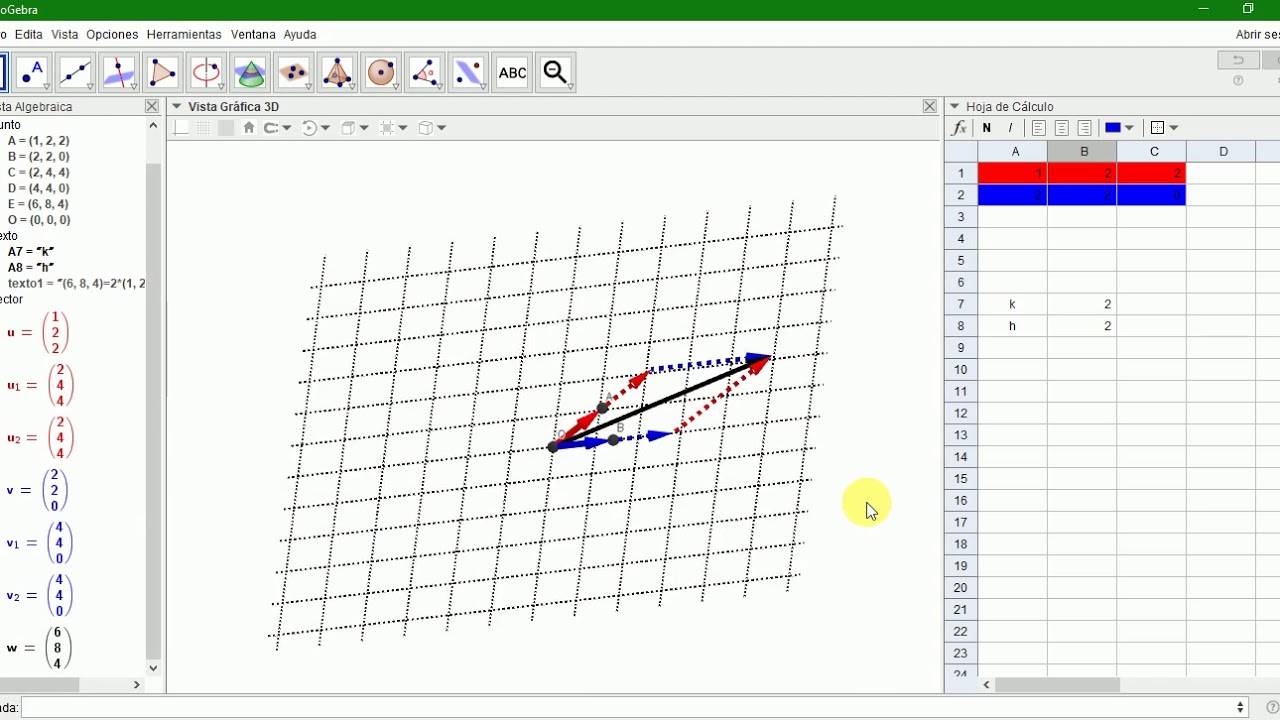This screenshot has width=1280, height=720.
Task: Collapse the Vista Gráfica 3D style bar triangle
Action: [176, 106]
